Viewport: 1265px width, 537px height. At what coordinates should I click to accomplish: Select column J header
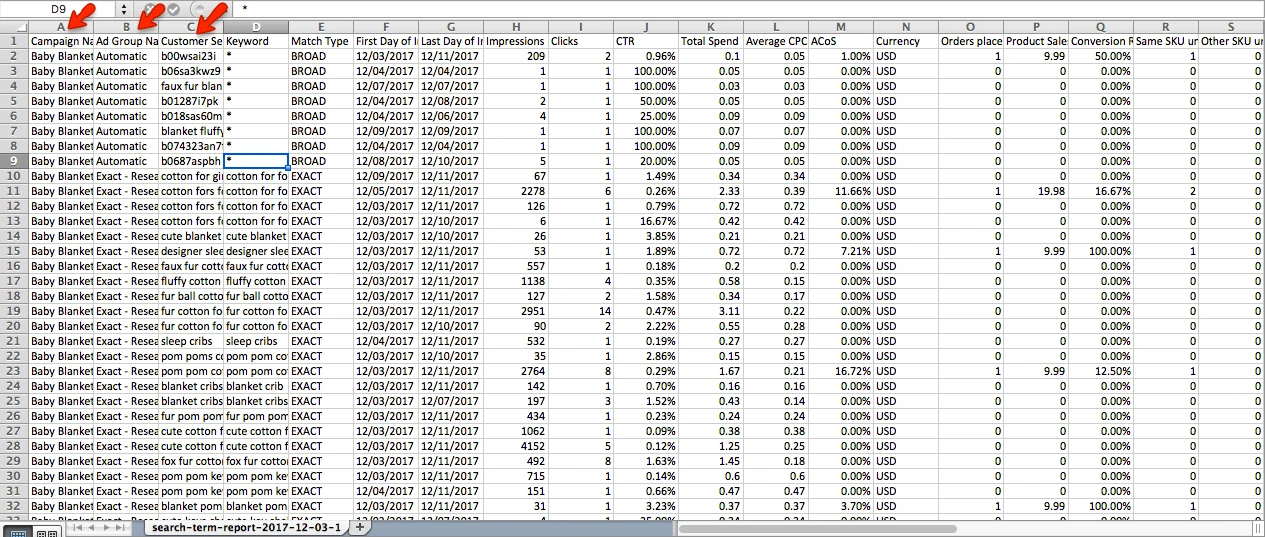[x=646, y=26]
